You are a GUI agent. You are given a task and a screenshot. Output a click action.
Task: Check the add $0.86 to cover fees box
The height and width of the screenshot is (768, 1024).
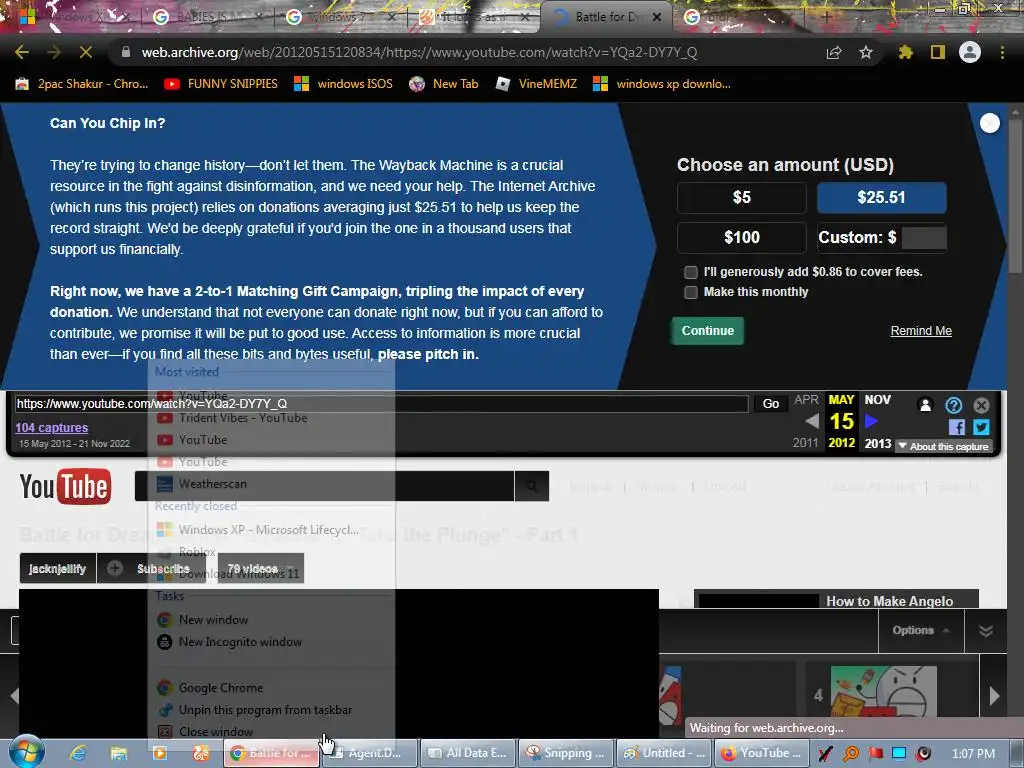pyautogui.click(x=690, y=272)
